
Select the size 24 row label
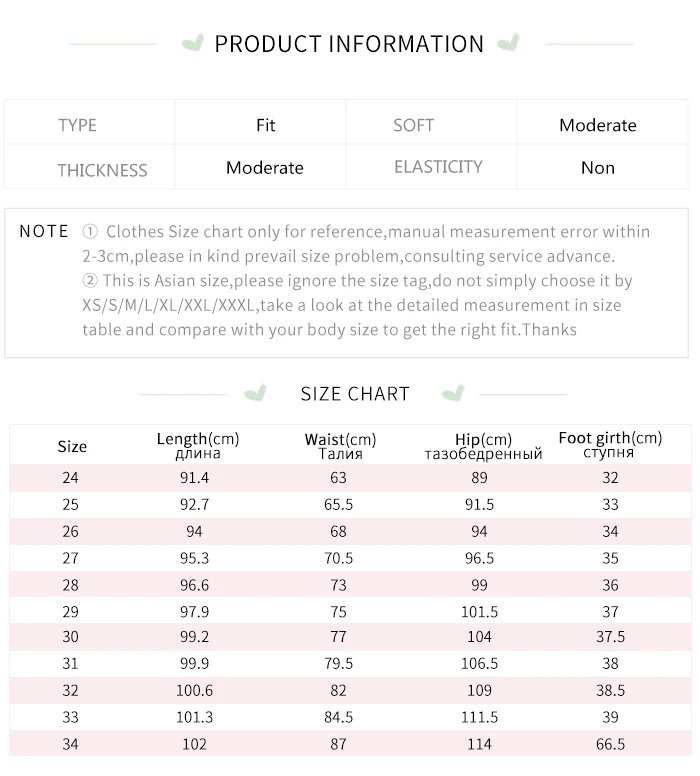(x=70, y=478)
